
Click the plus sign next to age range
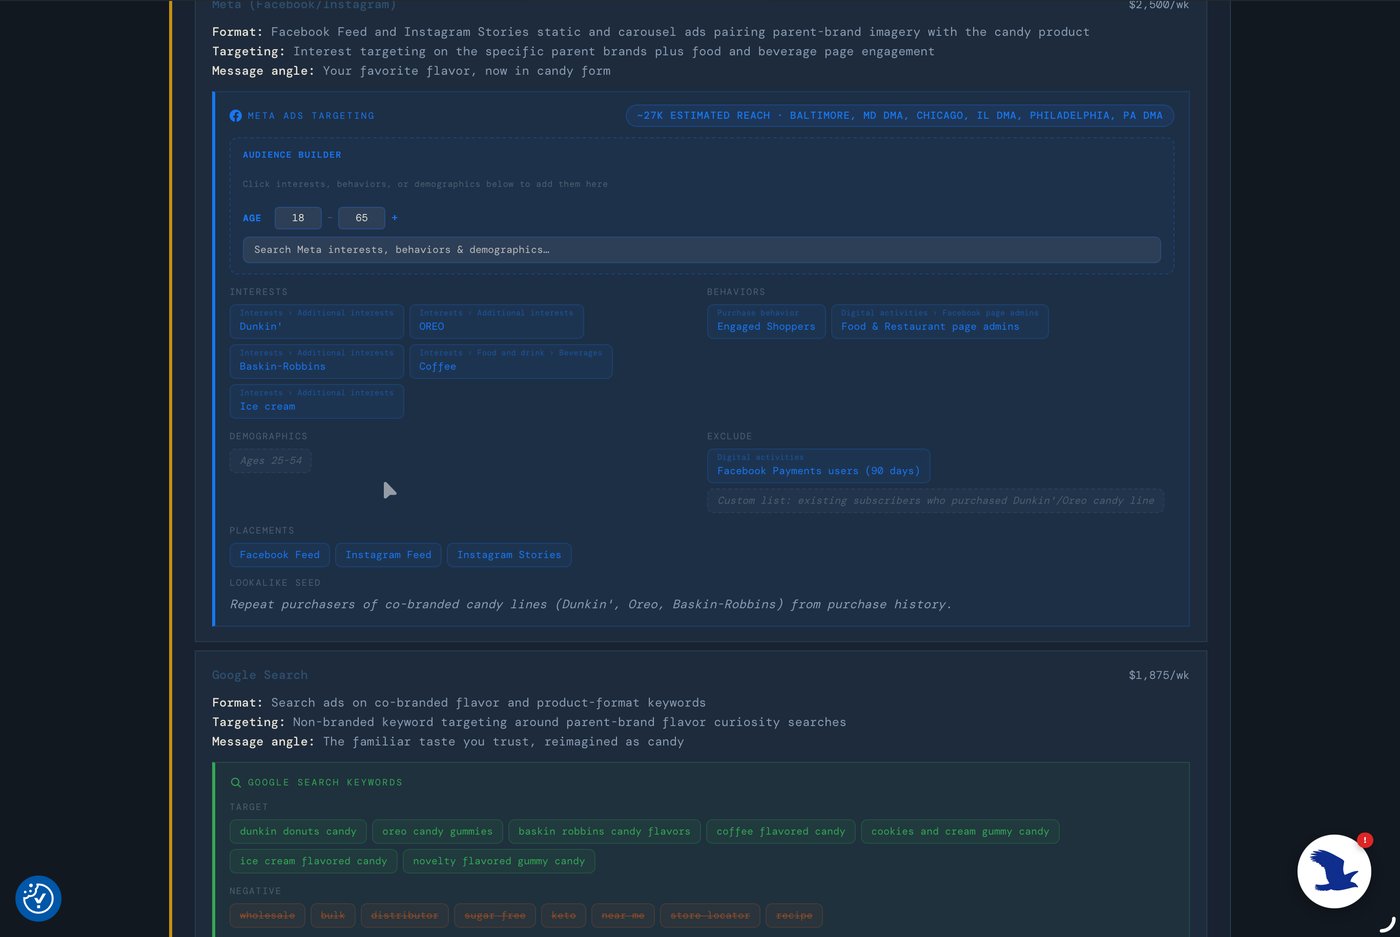pos(395,218)
